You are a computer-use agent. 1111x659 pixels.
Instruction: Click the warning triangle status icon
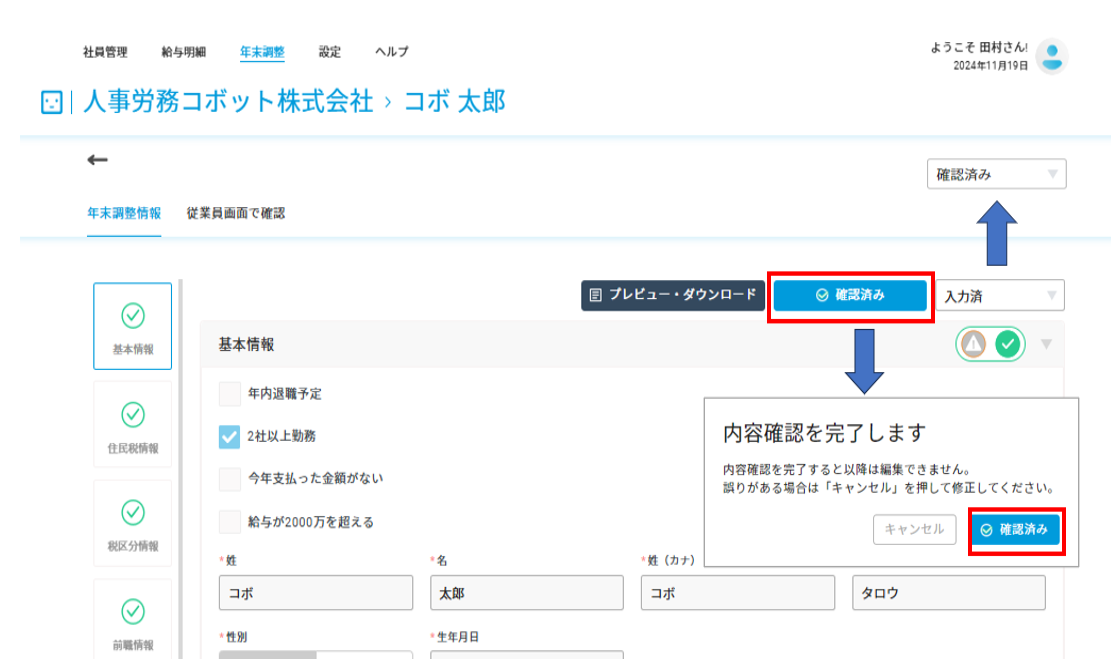(x=973, y=344)
